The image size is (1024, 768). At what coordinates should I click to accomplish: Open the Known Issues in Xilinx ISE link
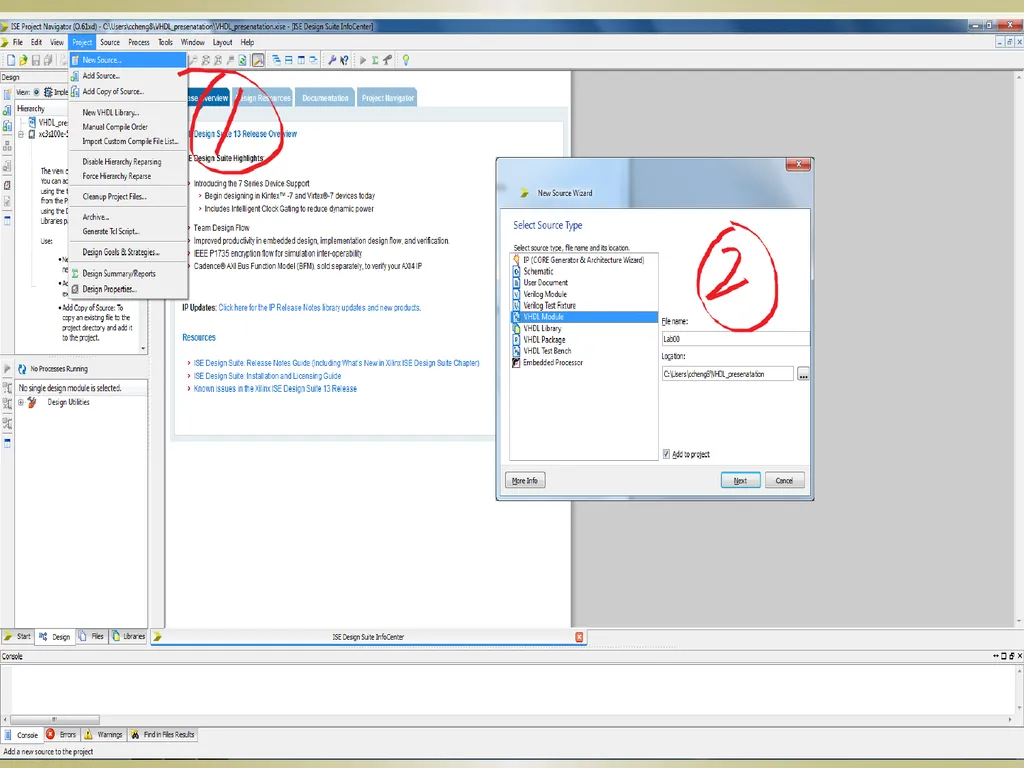[x=275, y=389]
